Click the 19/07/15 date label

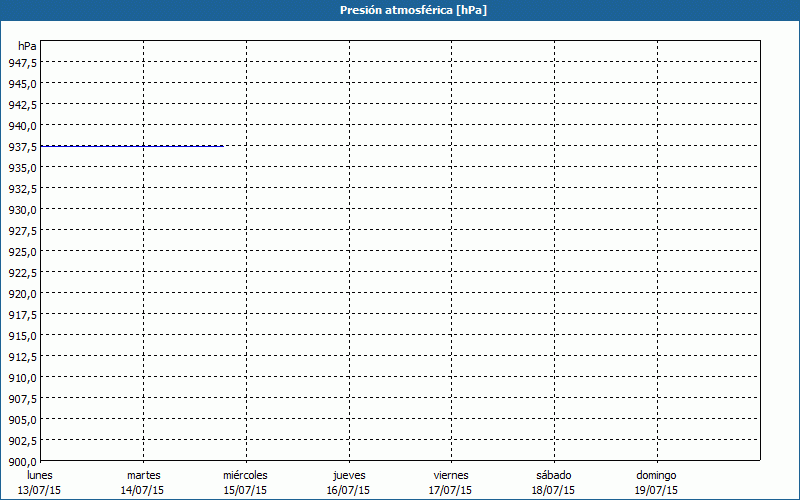point(656,490)
